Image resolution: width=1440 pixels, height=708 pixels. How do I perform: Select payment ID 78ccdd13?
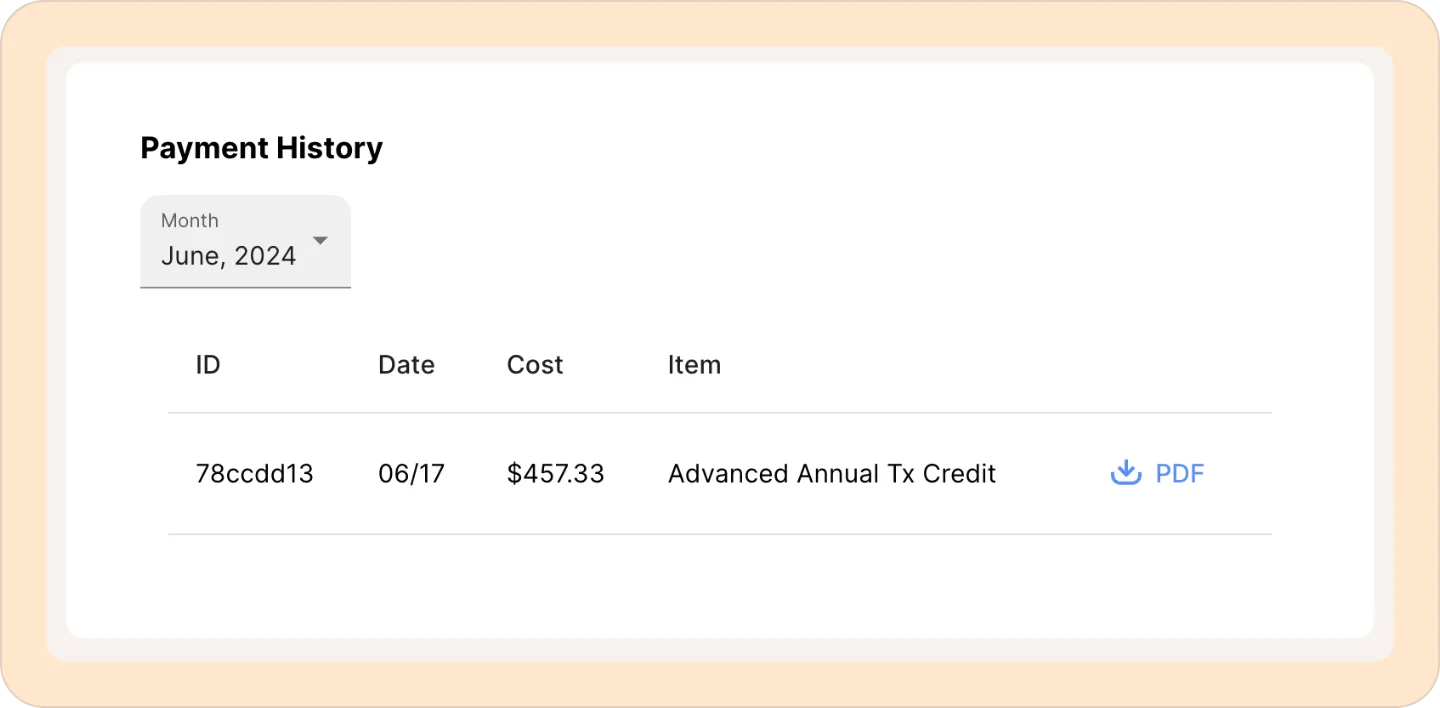254,474
